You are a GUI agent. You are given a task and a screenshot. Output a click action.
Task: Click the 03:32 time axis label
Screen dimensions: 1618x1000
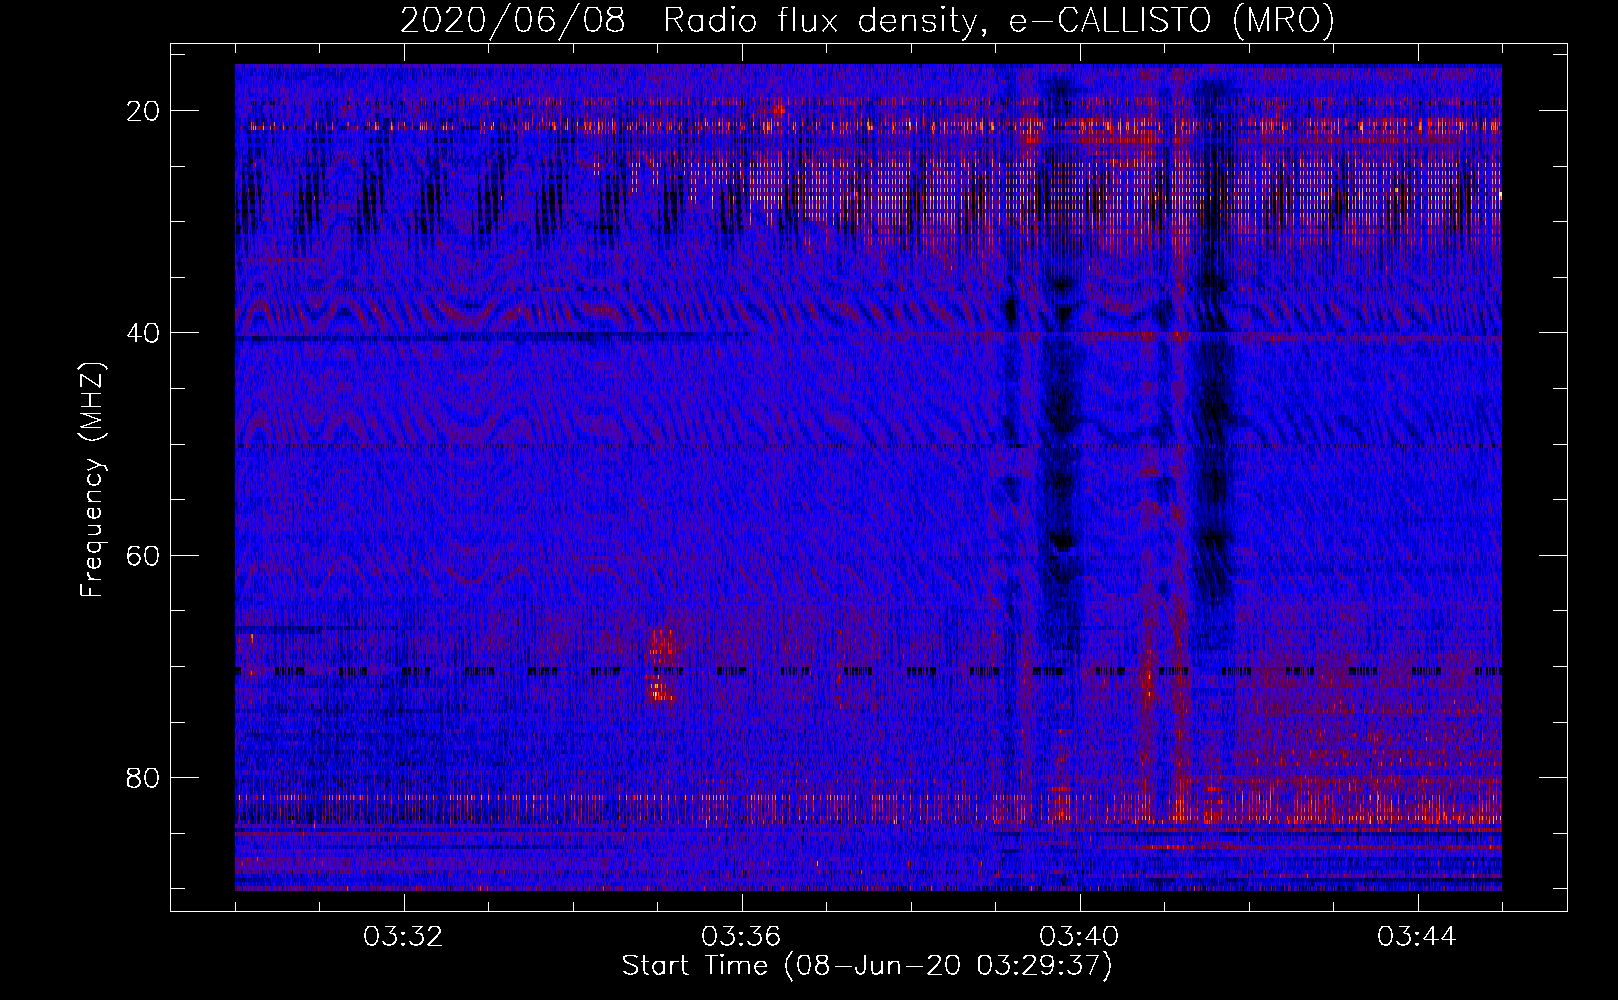coord(403,937)
